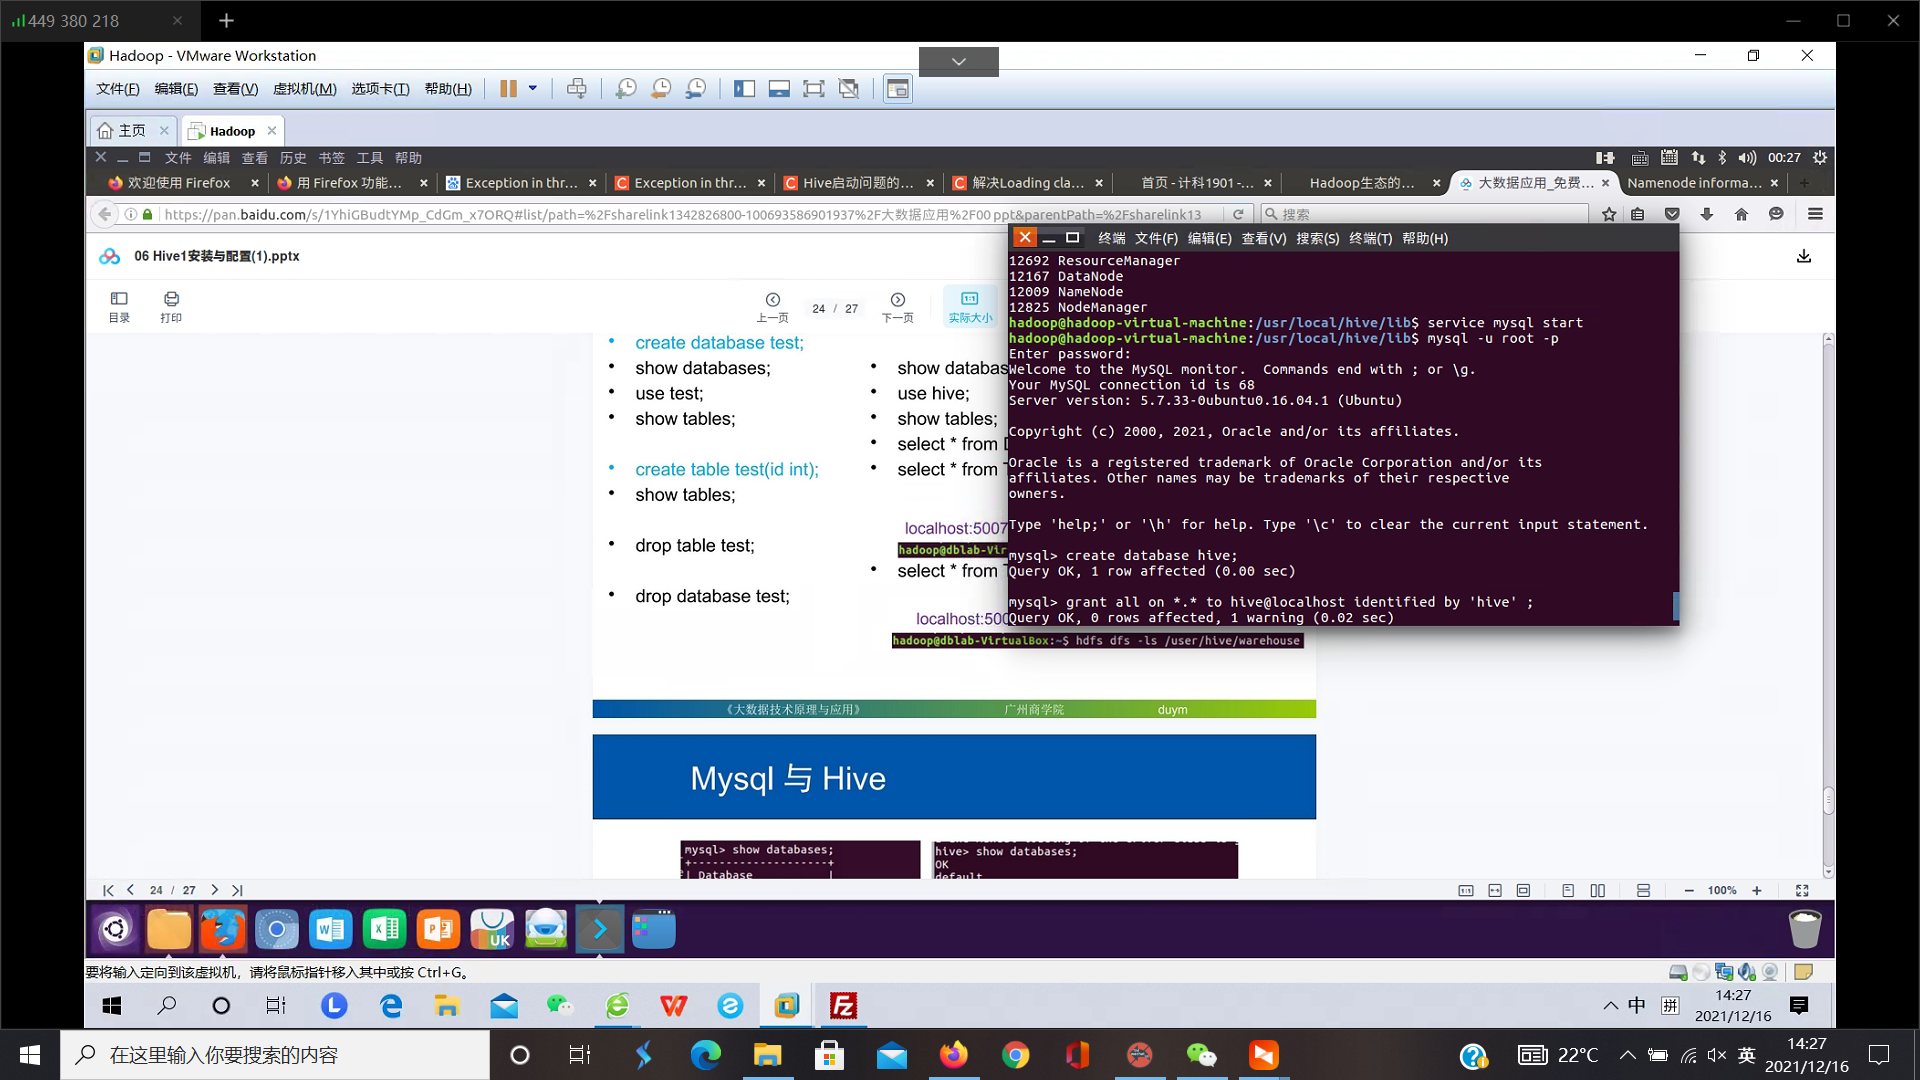
Task: Switch to the Namenode information Firefox tab
Action: coord(1693,183)
